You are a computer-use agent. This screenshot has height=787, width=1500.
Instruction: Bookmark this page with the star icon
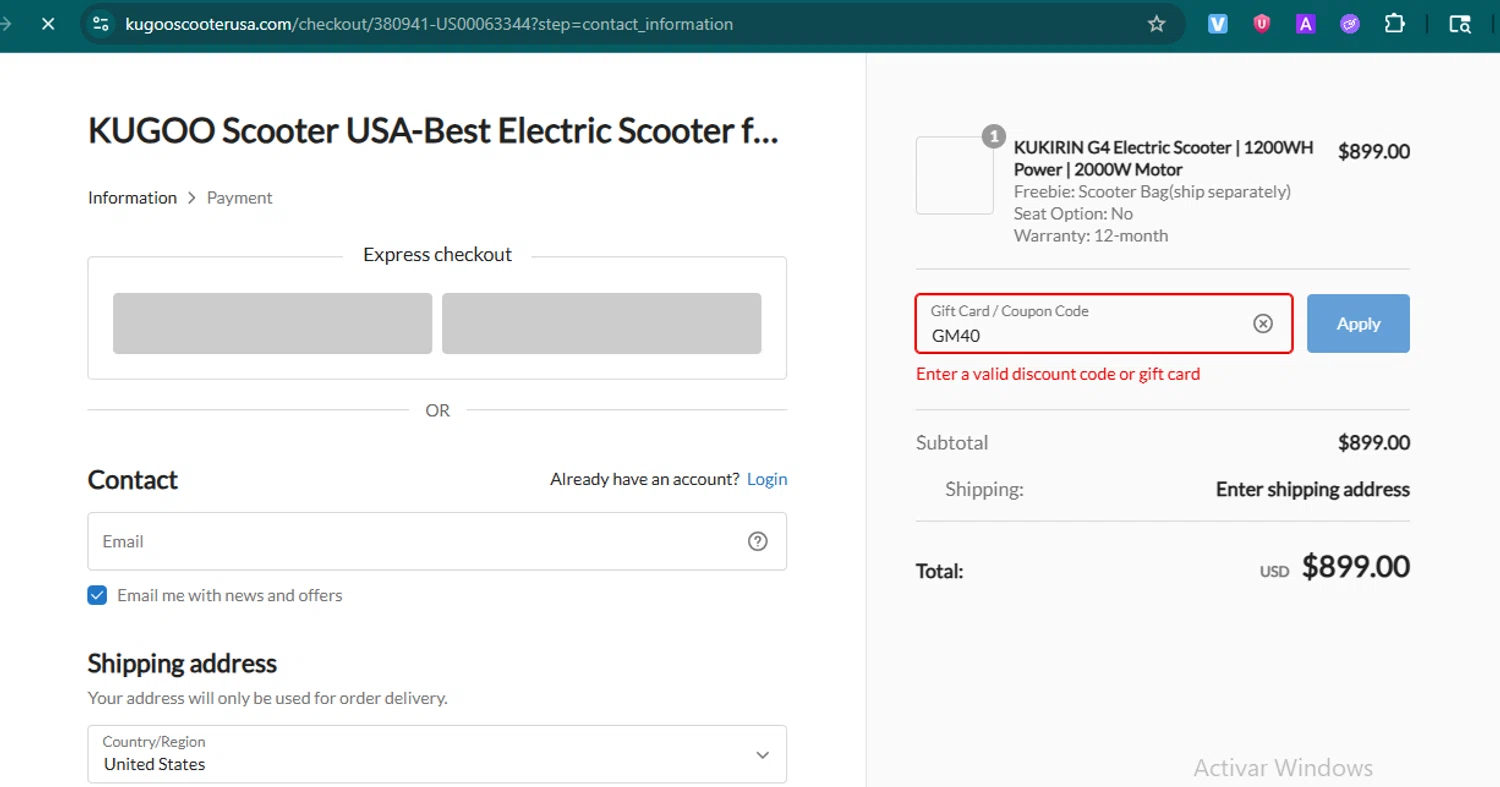click(x=1157, y=23)
